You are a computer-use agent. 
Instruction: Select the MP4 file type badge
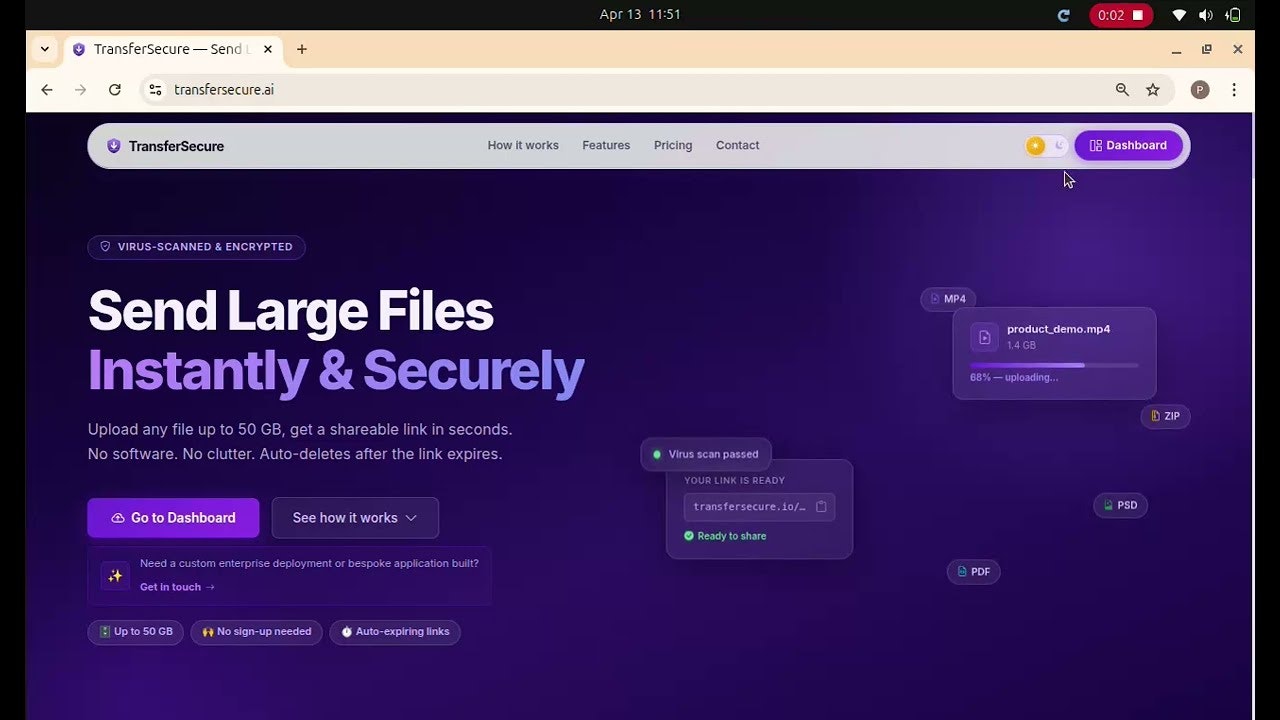(x=947, y=299)
